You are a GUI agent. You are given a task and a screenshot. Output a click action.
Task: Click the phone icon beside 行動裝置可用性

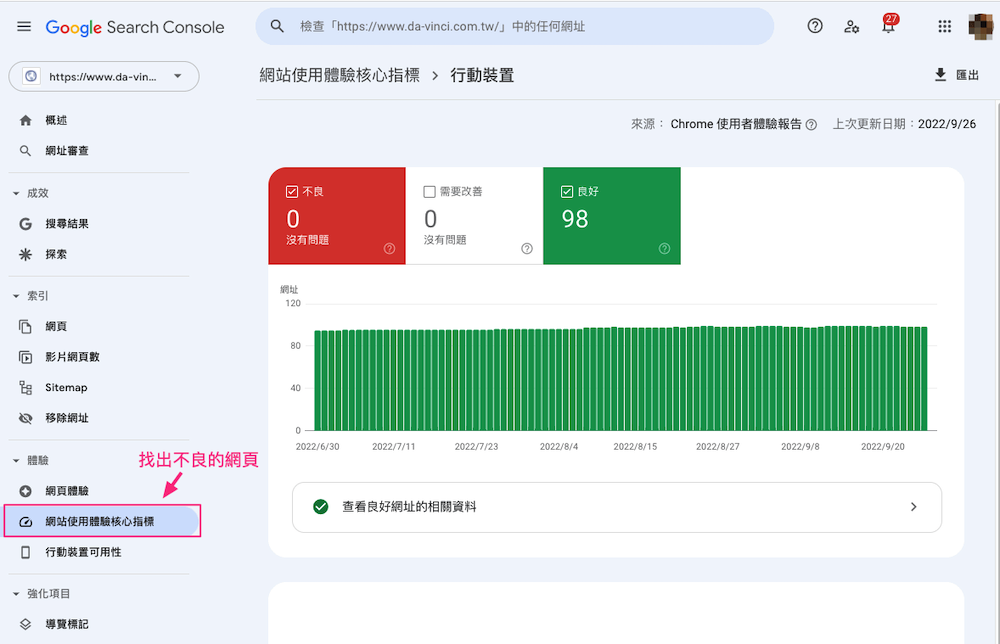[x=26, y=552]
